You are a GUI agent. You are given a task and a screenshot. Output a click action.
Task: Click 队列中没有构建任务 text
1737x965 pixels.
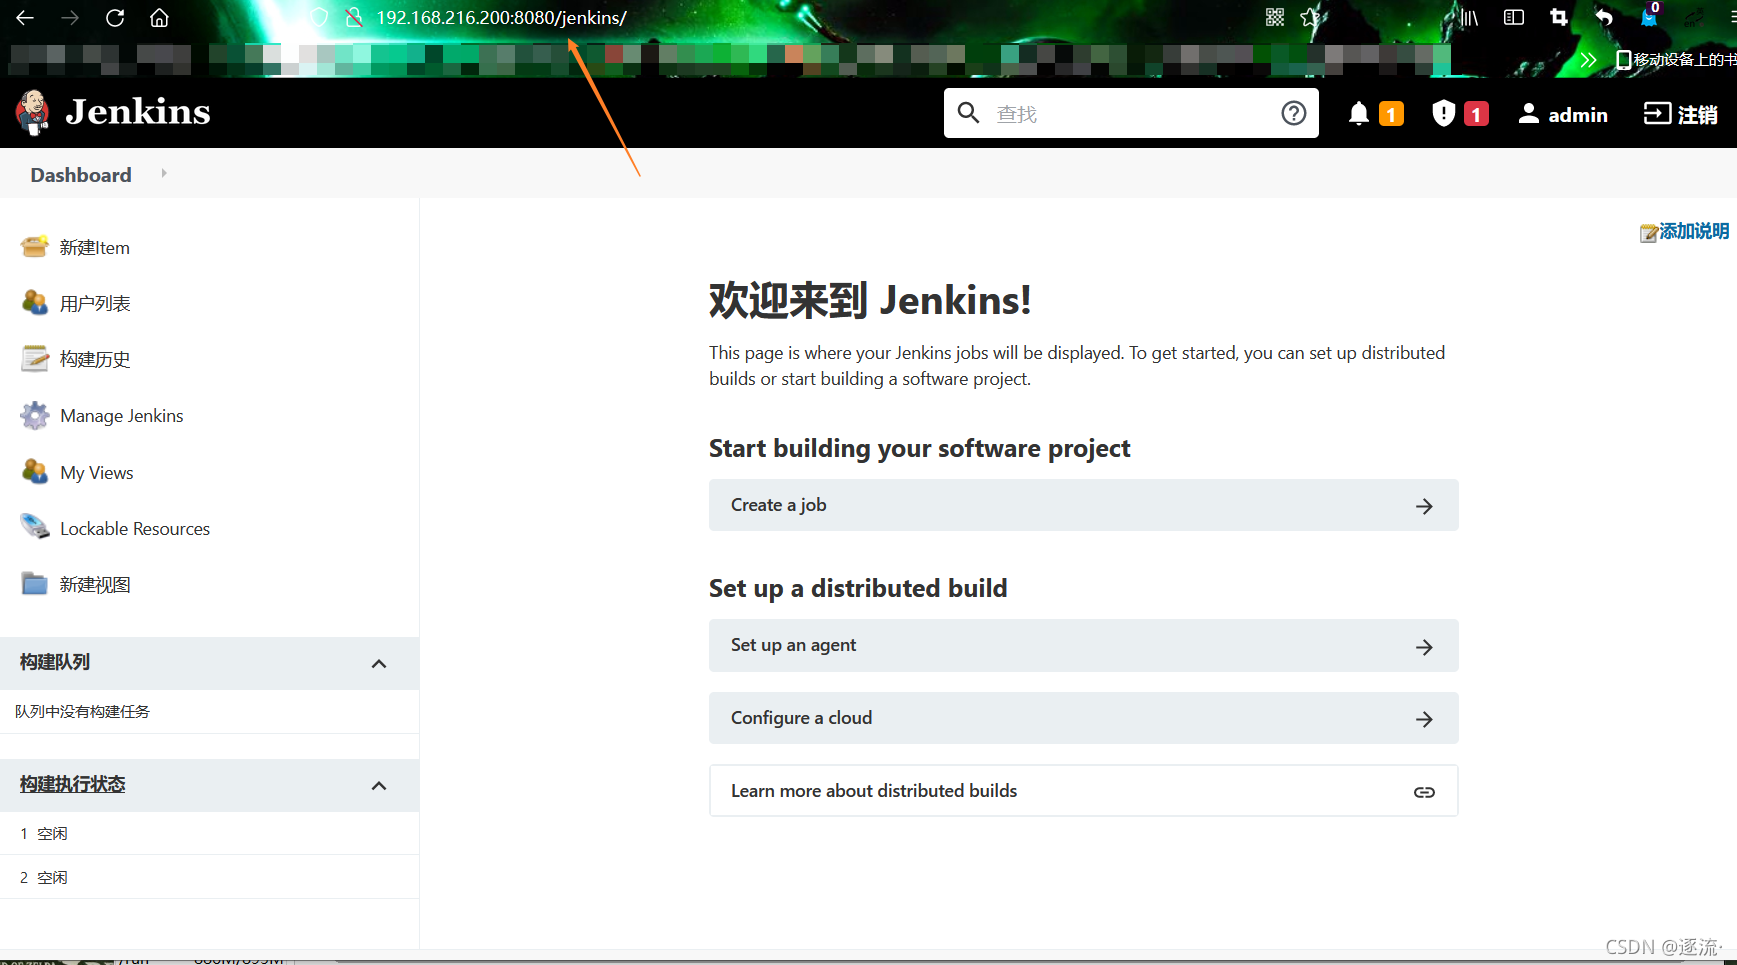pos(82,712)
